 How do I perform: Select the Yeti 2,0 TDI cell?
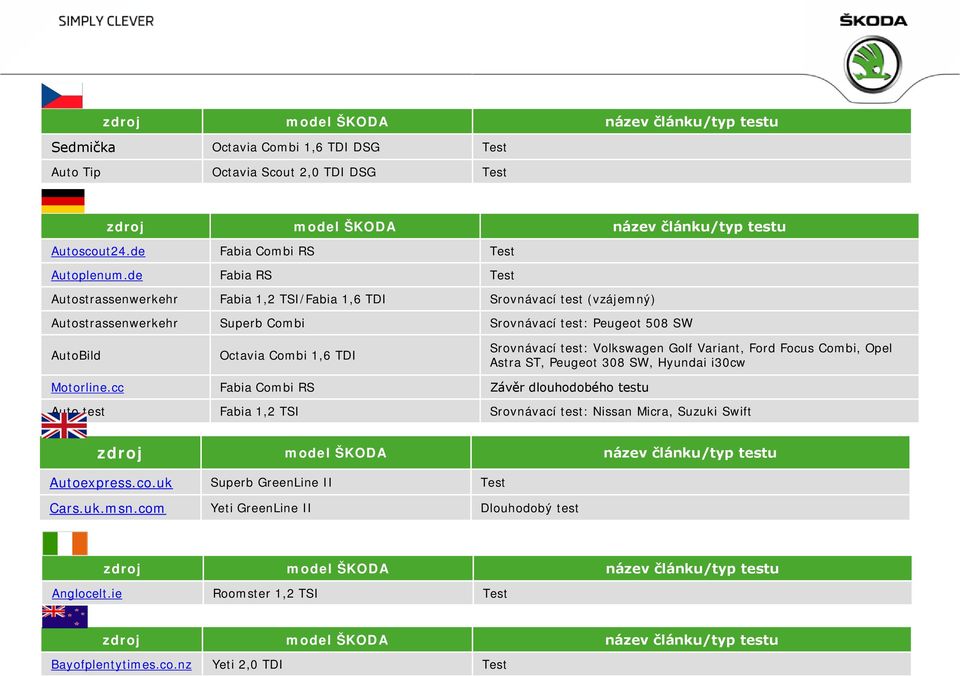[x=337, y=664]
